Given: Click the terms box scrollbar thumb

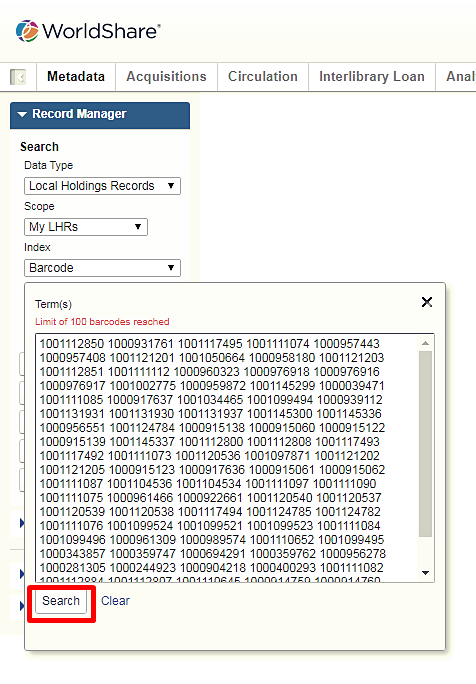Looking at the screenshot, I should pyautogui.click(x=425, y=444).
